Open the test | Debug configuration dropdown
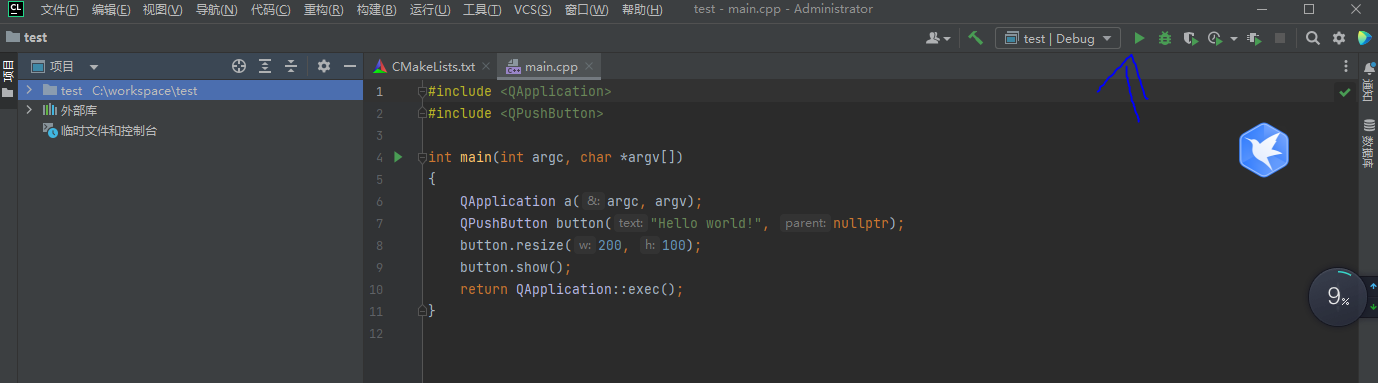1378x383 pixels. tap(1058, 38)
